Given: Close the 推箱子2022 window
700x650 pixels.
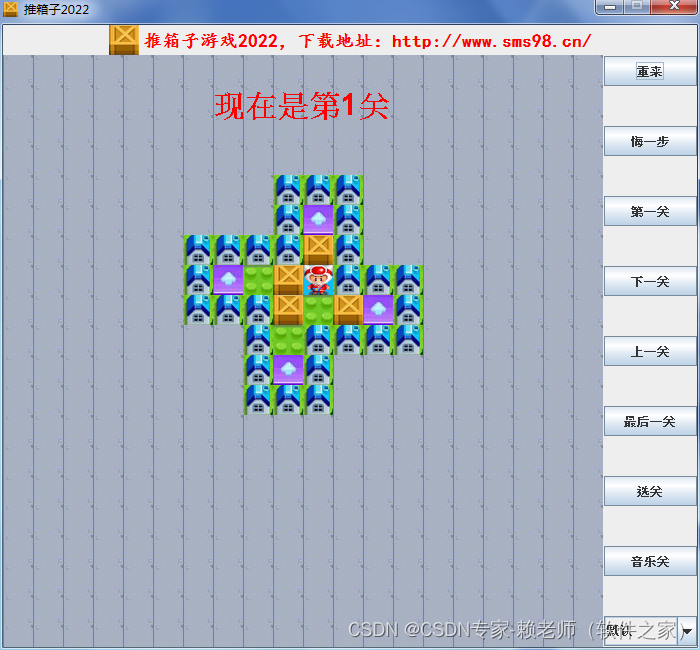Looking at the screenshot, I should click(x=674, y=6).
